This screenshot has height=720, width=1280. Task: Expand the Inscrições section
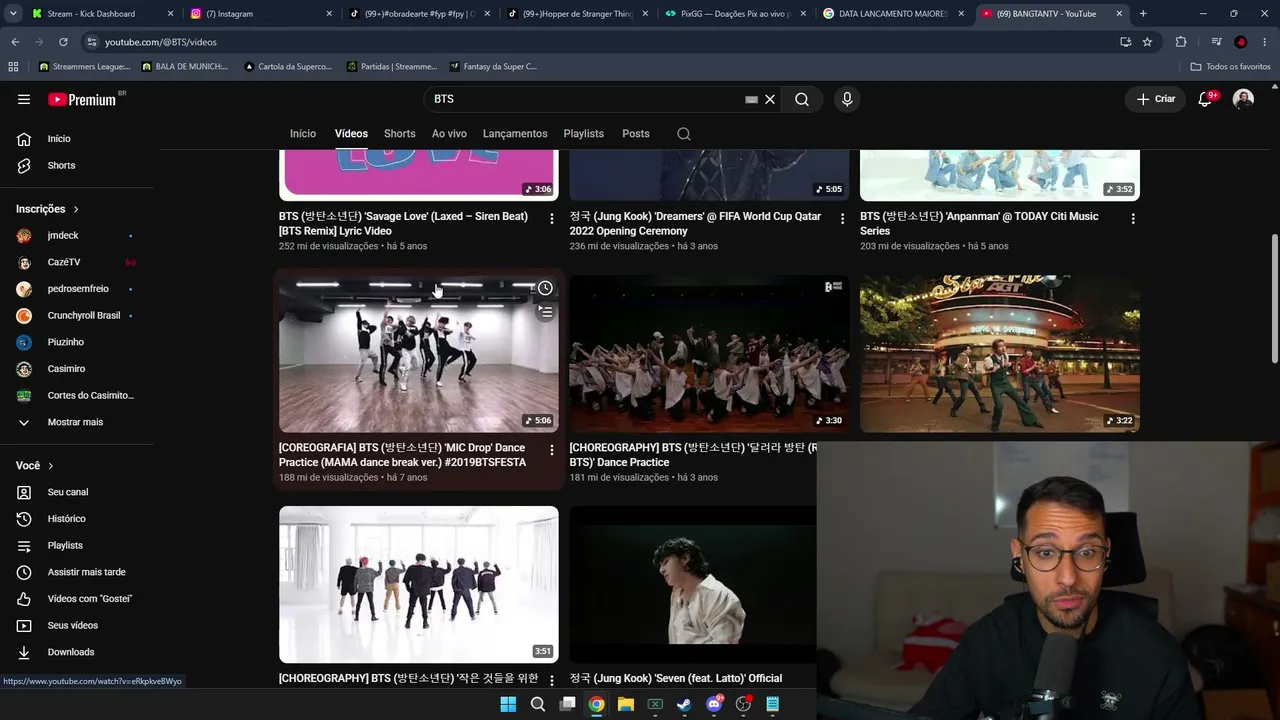pos(47,209)
